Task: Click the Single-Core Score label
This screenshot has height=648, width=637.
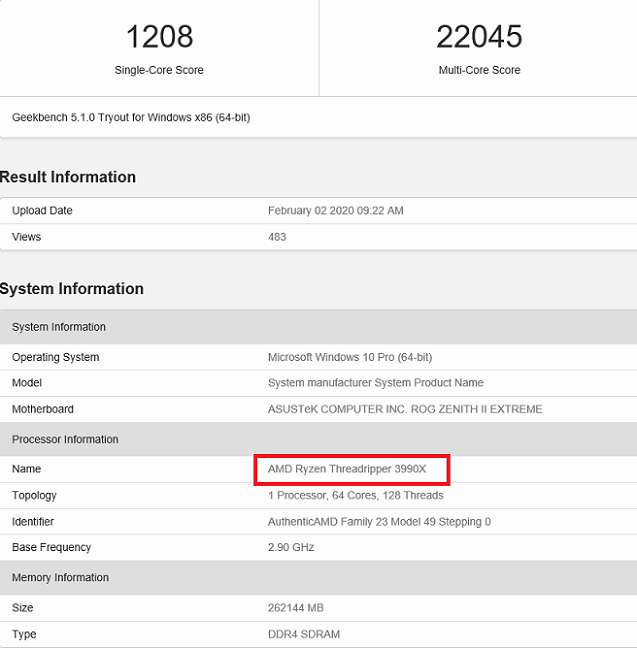Action: (159, 70)
